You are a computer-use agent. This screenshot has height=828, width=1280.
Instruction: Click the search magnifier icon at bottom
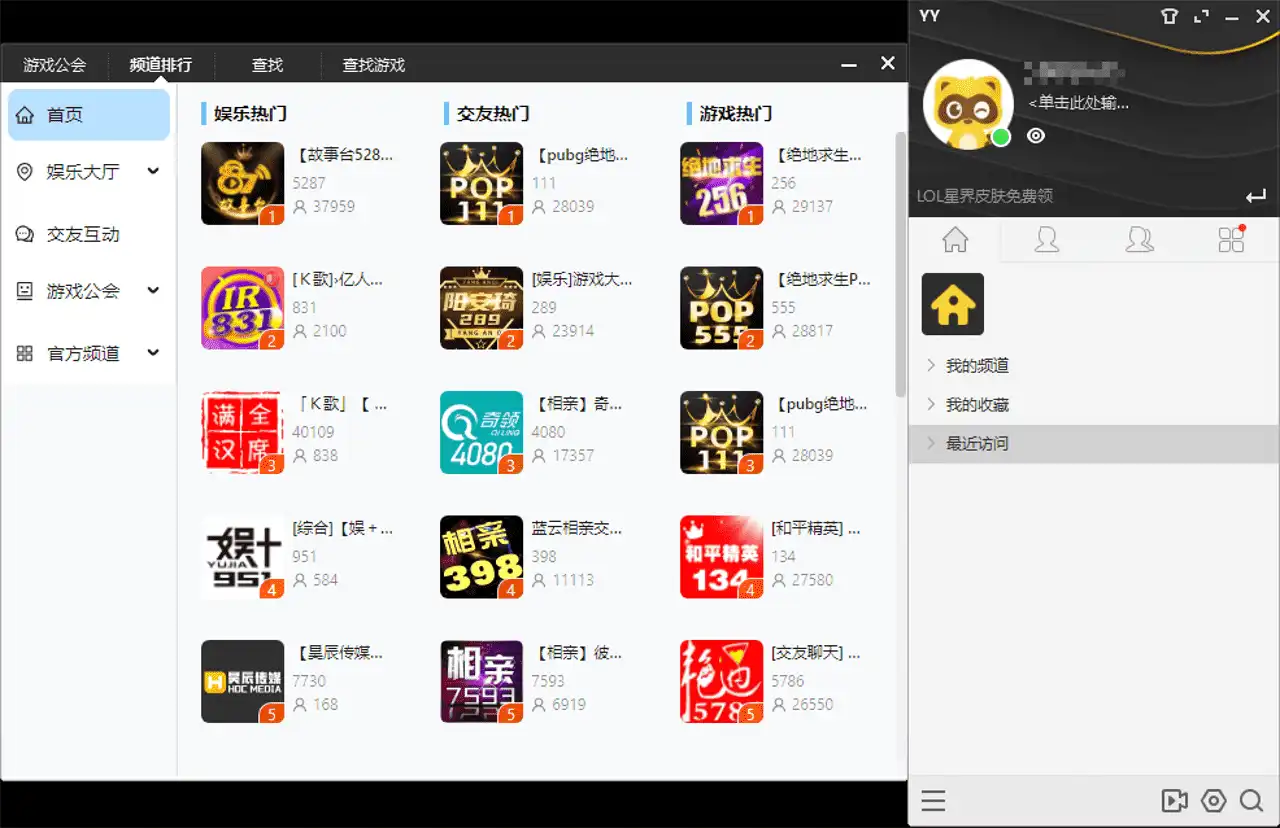tap(1251, 801)
